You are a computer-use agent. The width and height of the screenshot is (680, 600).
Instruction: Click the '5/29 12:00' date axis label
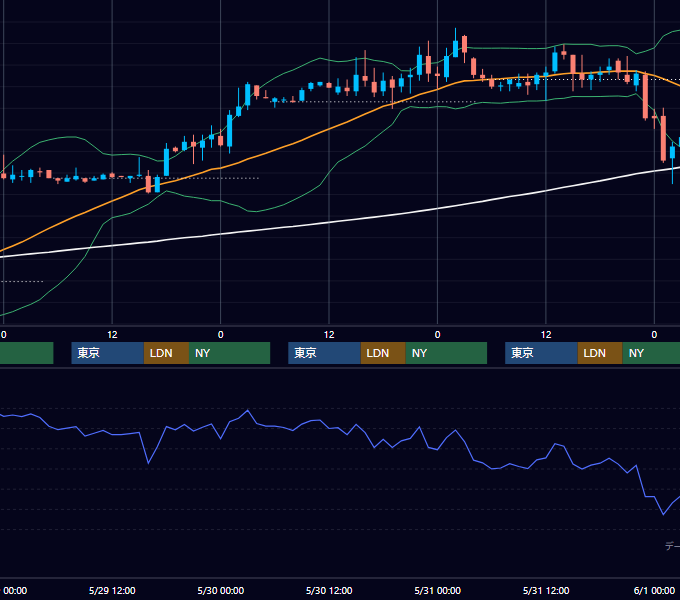point(112,590)
